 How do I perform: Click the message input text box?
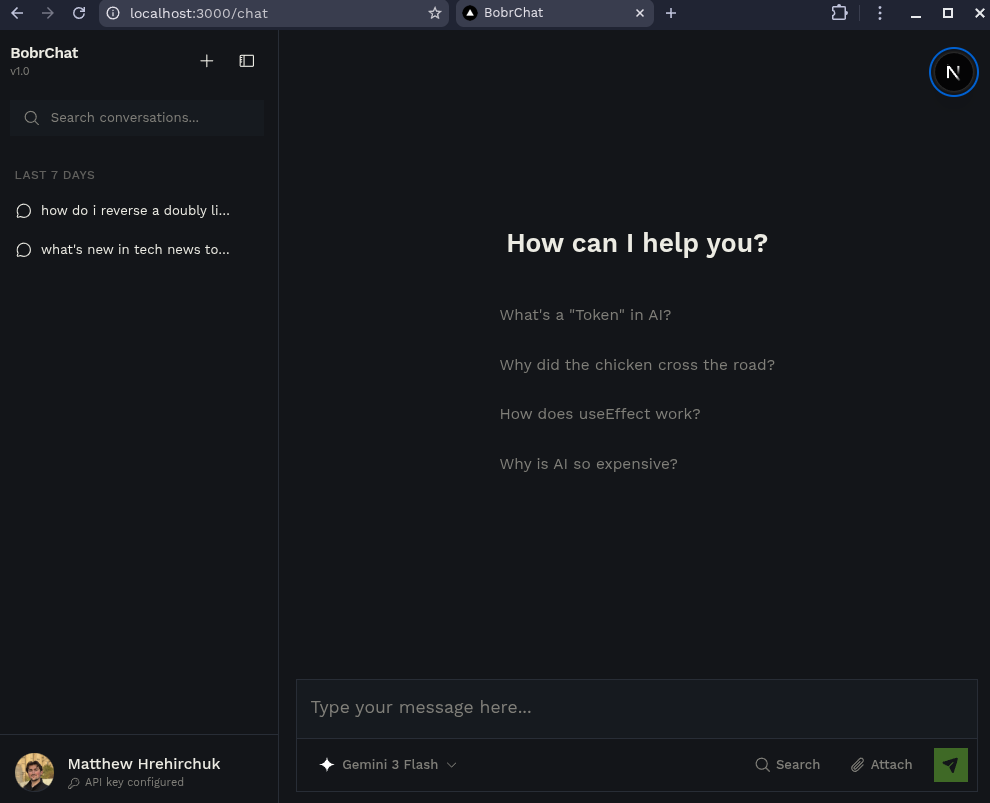tap(636, 708)
